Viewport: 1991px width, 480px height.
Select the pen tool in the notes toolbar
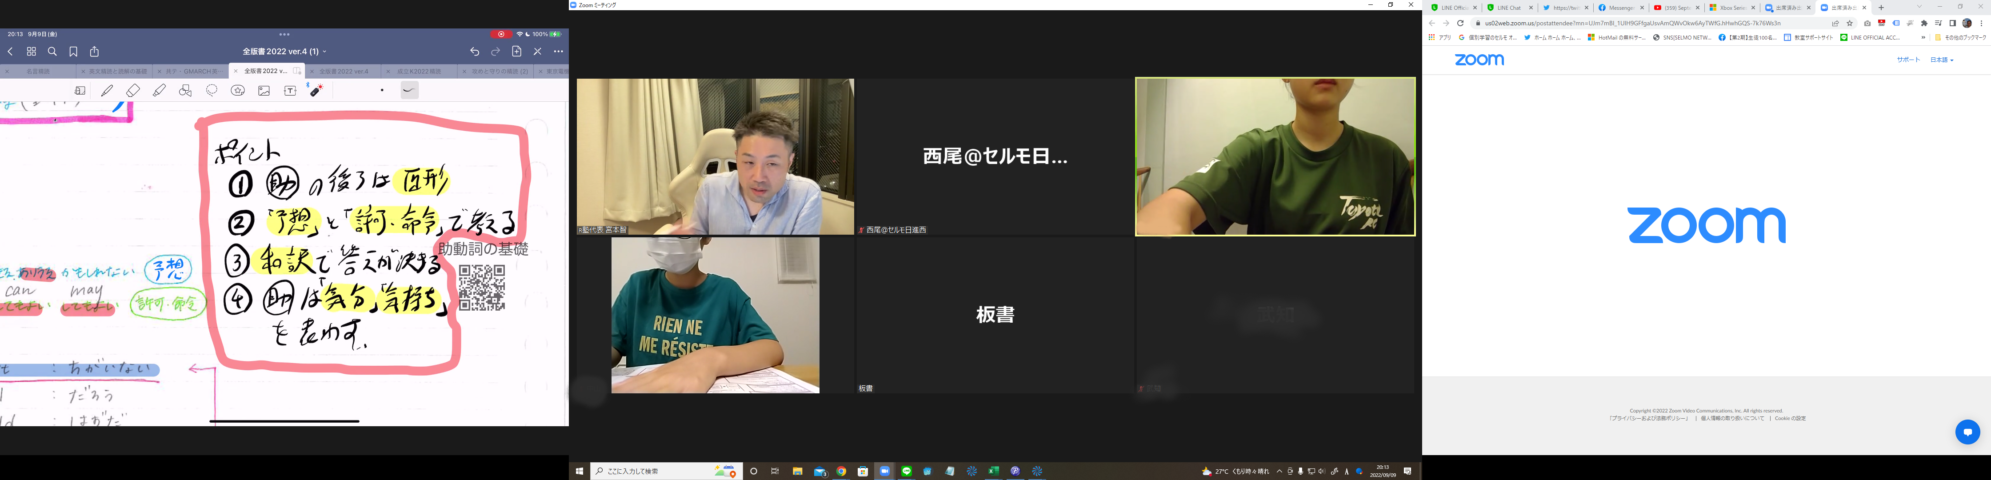click(107, 91)
